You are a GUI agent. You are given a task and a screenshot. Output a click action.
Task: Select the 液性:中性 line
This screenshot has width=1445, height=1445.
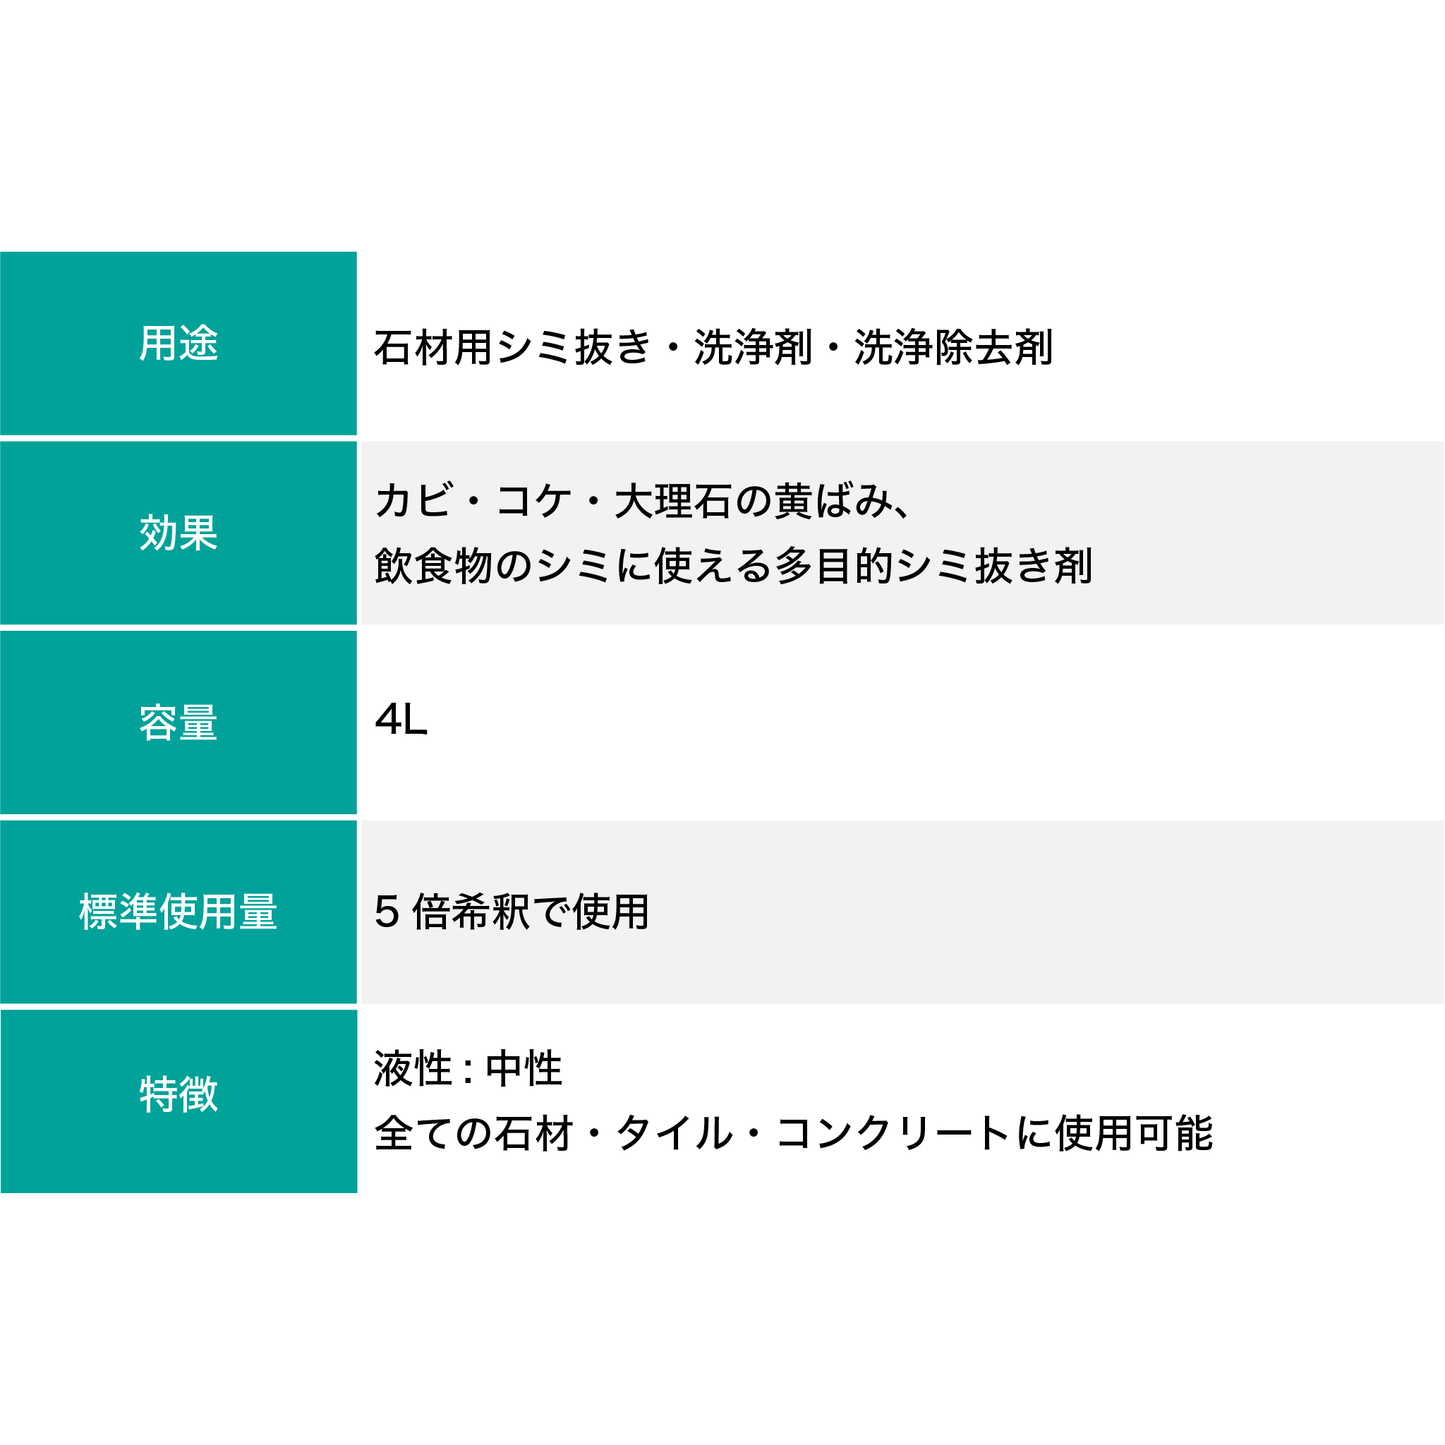click(x=468, y=1069)
